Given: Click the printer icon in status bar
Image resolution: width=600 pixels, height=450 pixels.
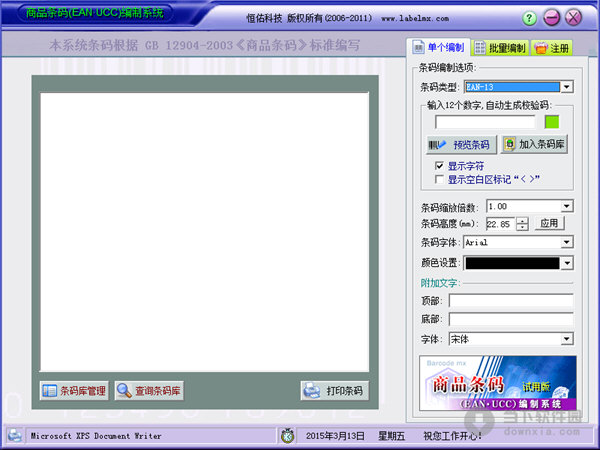Looking at the screenshot, I should click(x=15, y=435).
